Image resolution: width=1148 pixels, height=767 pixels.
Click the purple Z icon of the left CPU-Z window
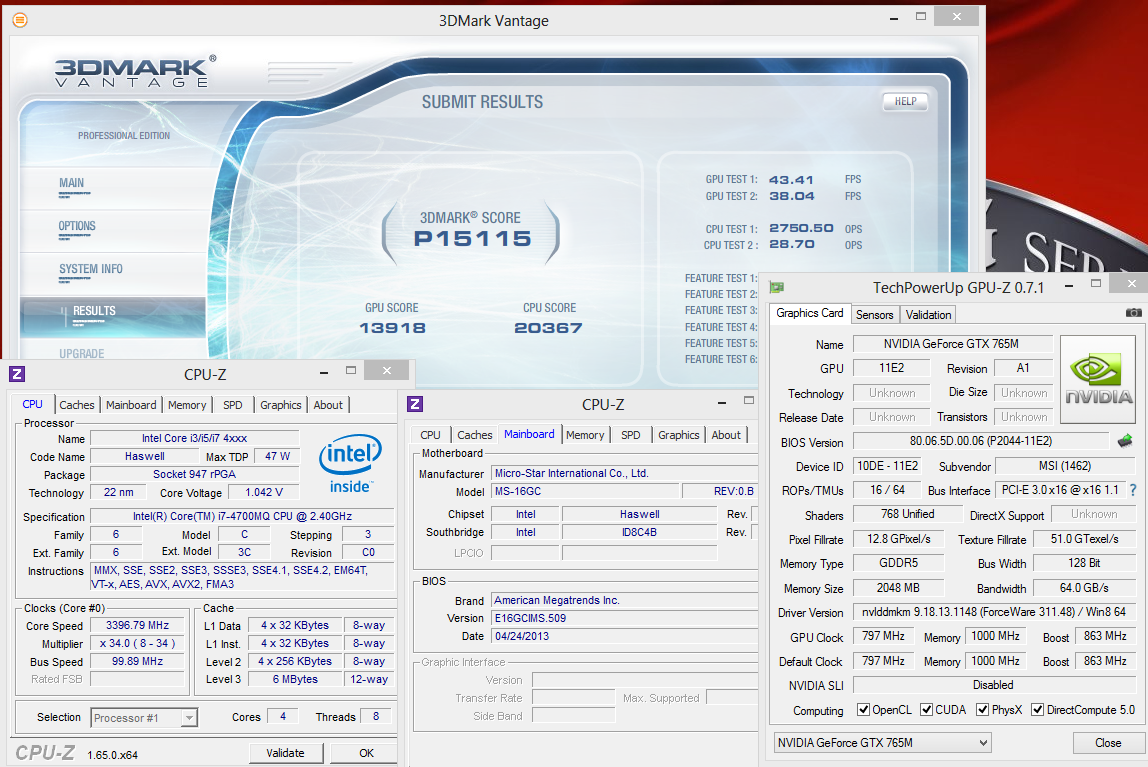pos(17,374)
